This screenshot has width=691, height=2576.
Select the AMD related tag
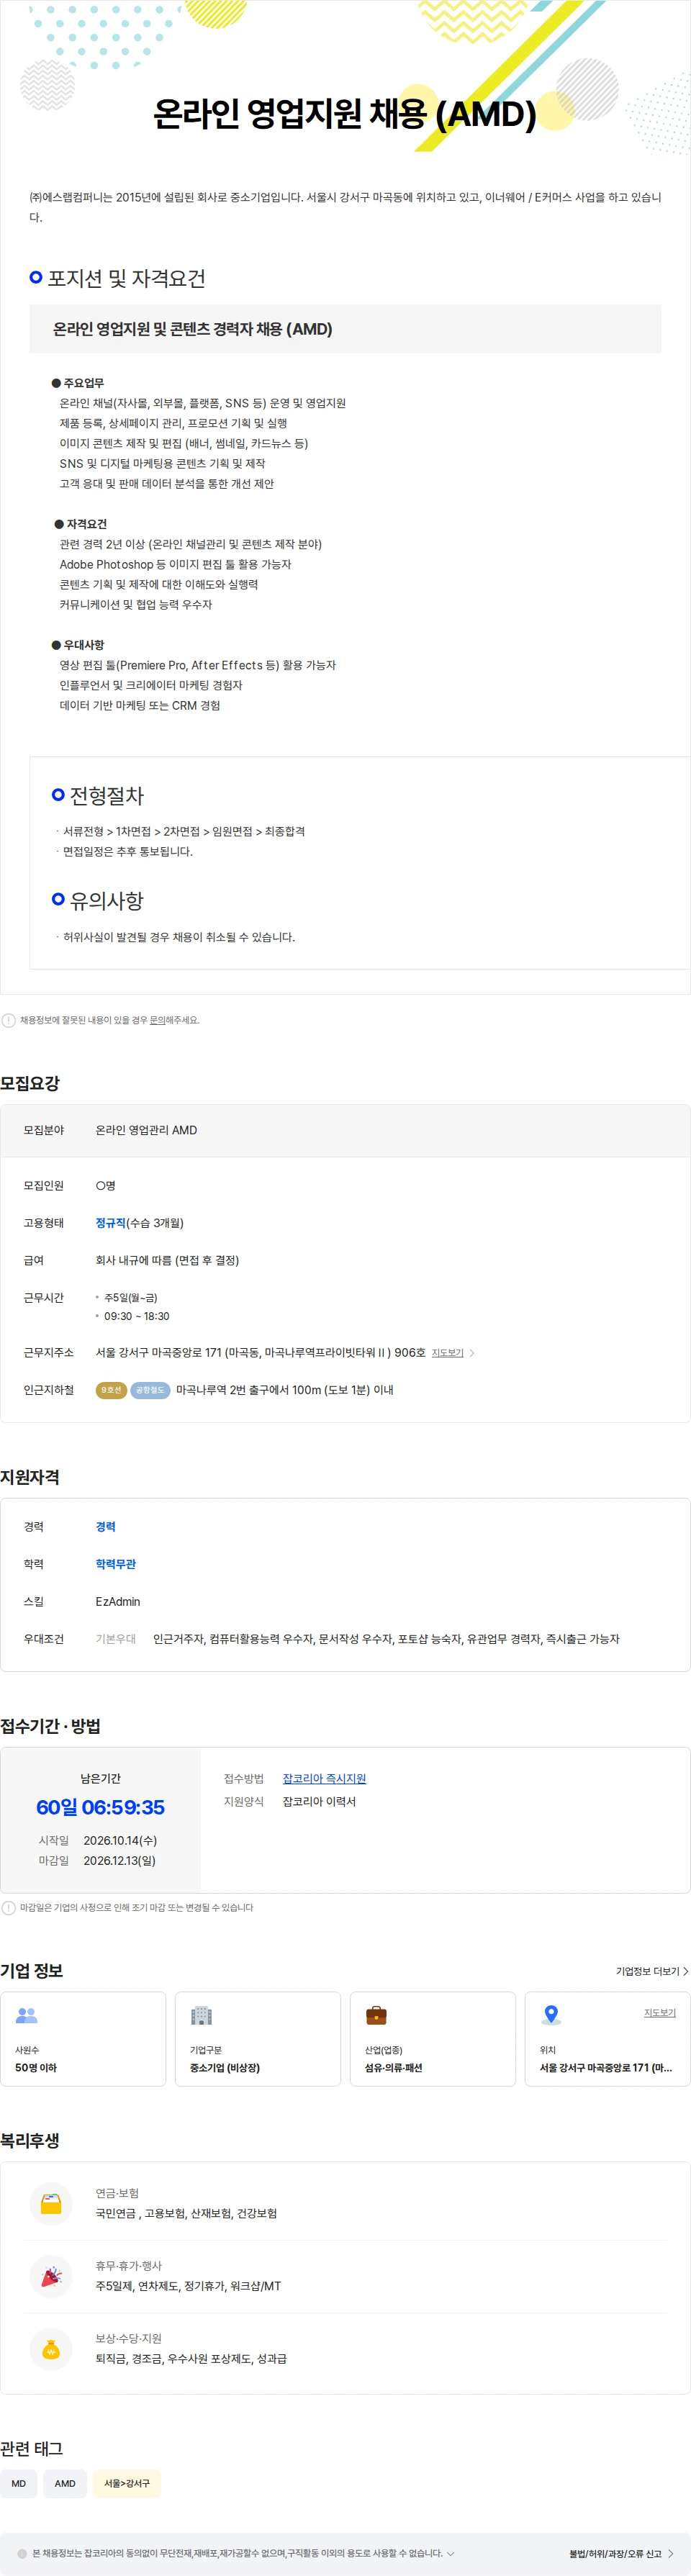pos(65,2483)
